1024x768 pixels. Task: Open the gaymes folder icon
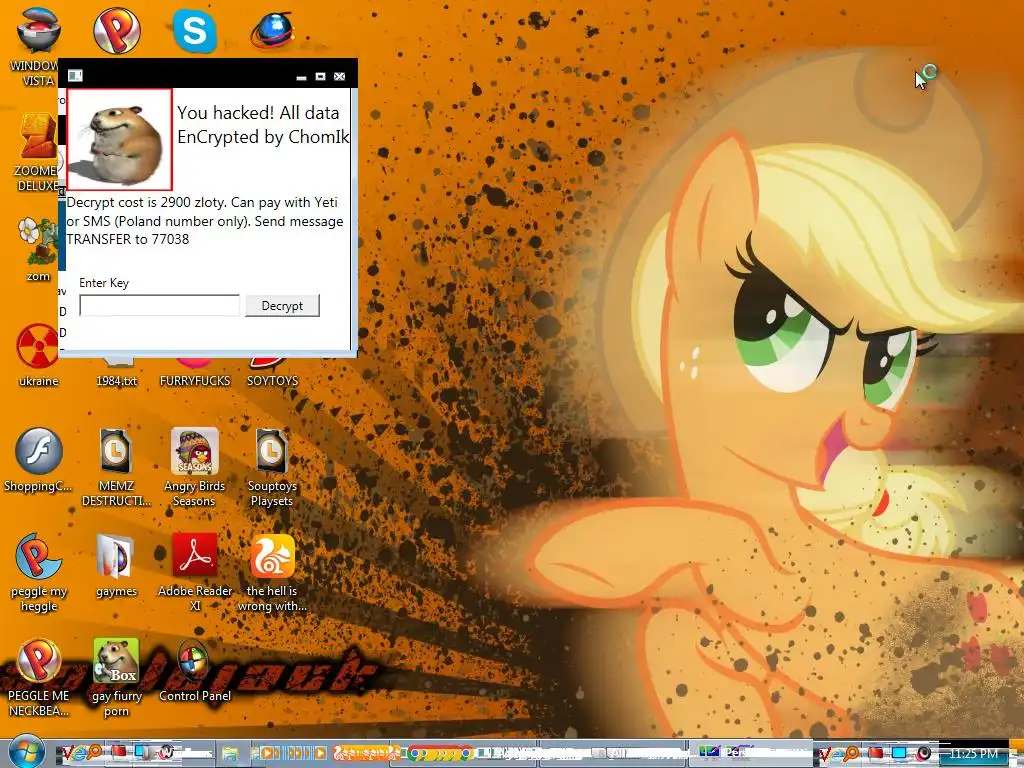[116, 556]
